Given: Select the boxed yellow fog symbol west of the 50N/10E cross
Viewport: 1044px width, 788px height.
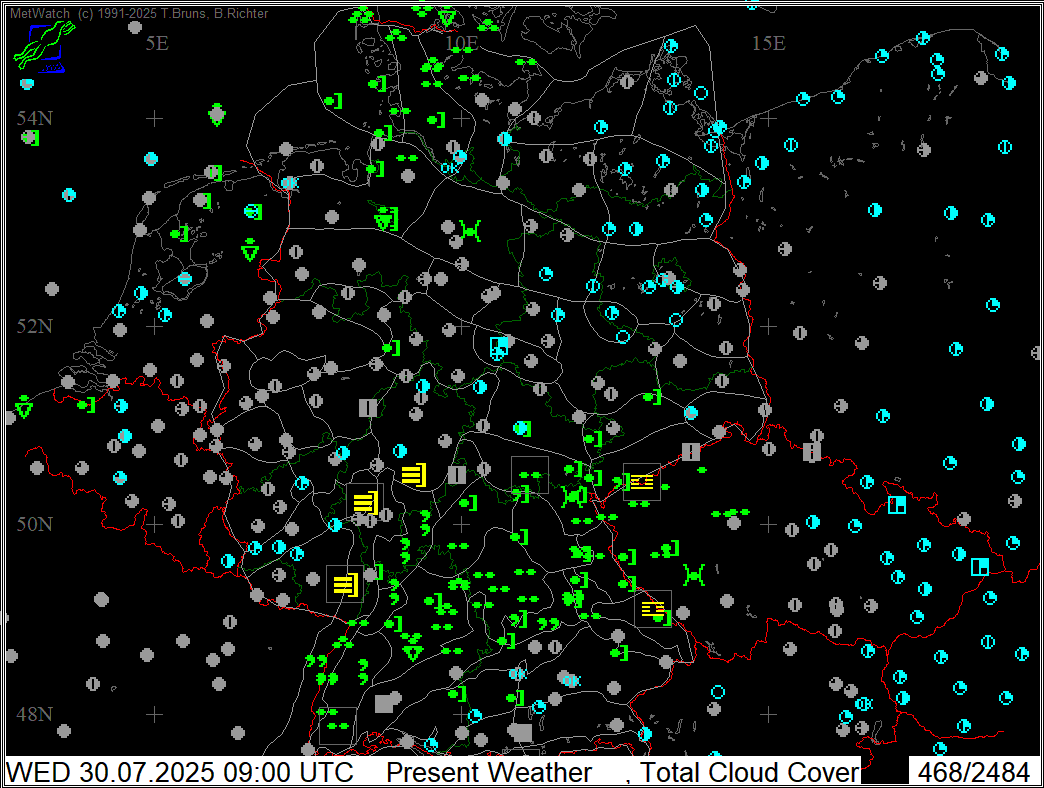Looking at the screenshot, I should coord(365,502).
